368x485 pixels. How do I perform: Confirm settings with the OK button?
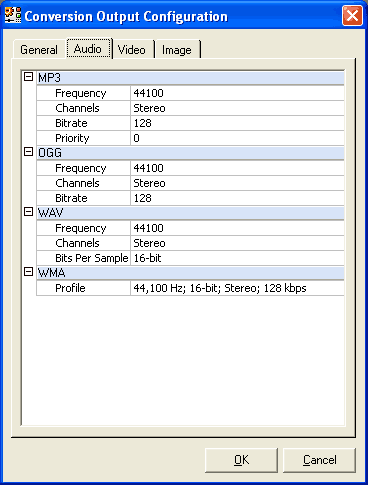pyautogui.click(x=241, y=460)
